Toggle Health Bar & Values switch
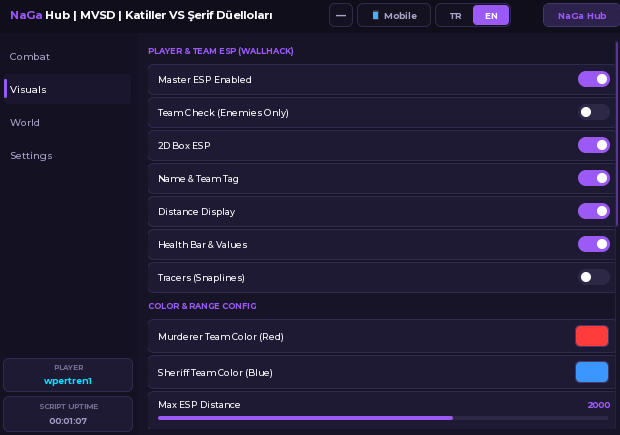 click(594, 244)
